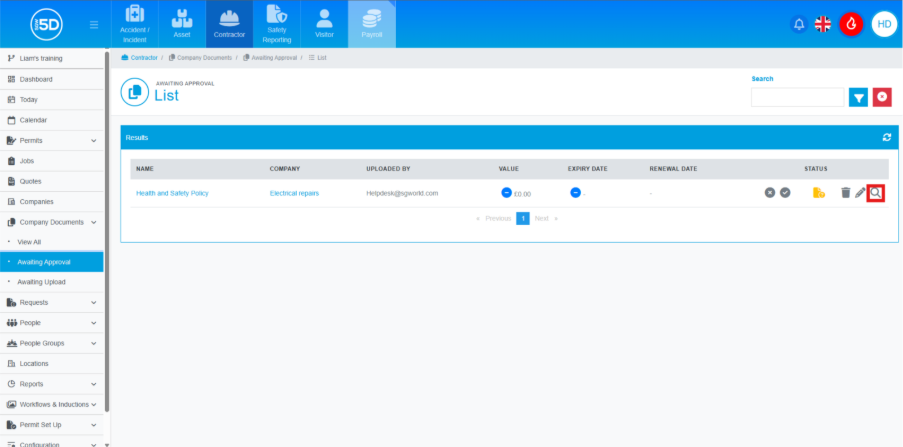Screen dimensions: 903x447
Task: Expand the People Groups sidebar menu
Action: [94, 343]
